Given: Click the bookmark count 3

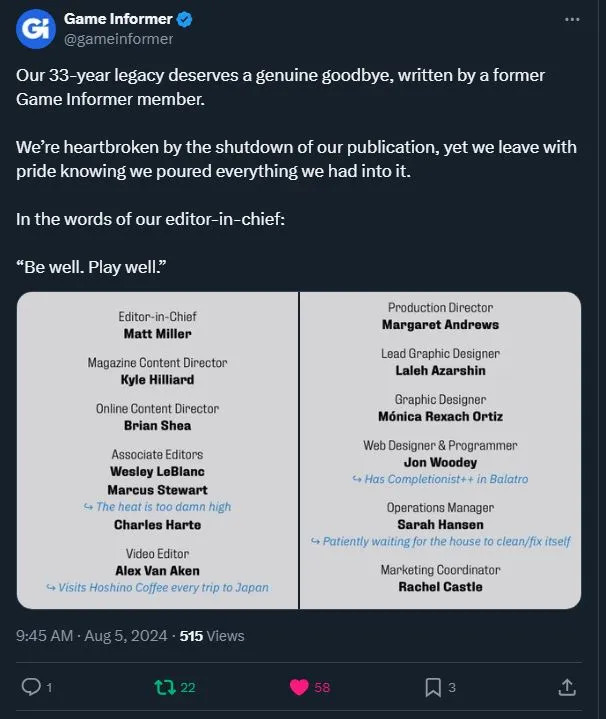Looking at the screenshot, I should (x=453, y=687).
